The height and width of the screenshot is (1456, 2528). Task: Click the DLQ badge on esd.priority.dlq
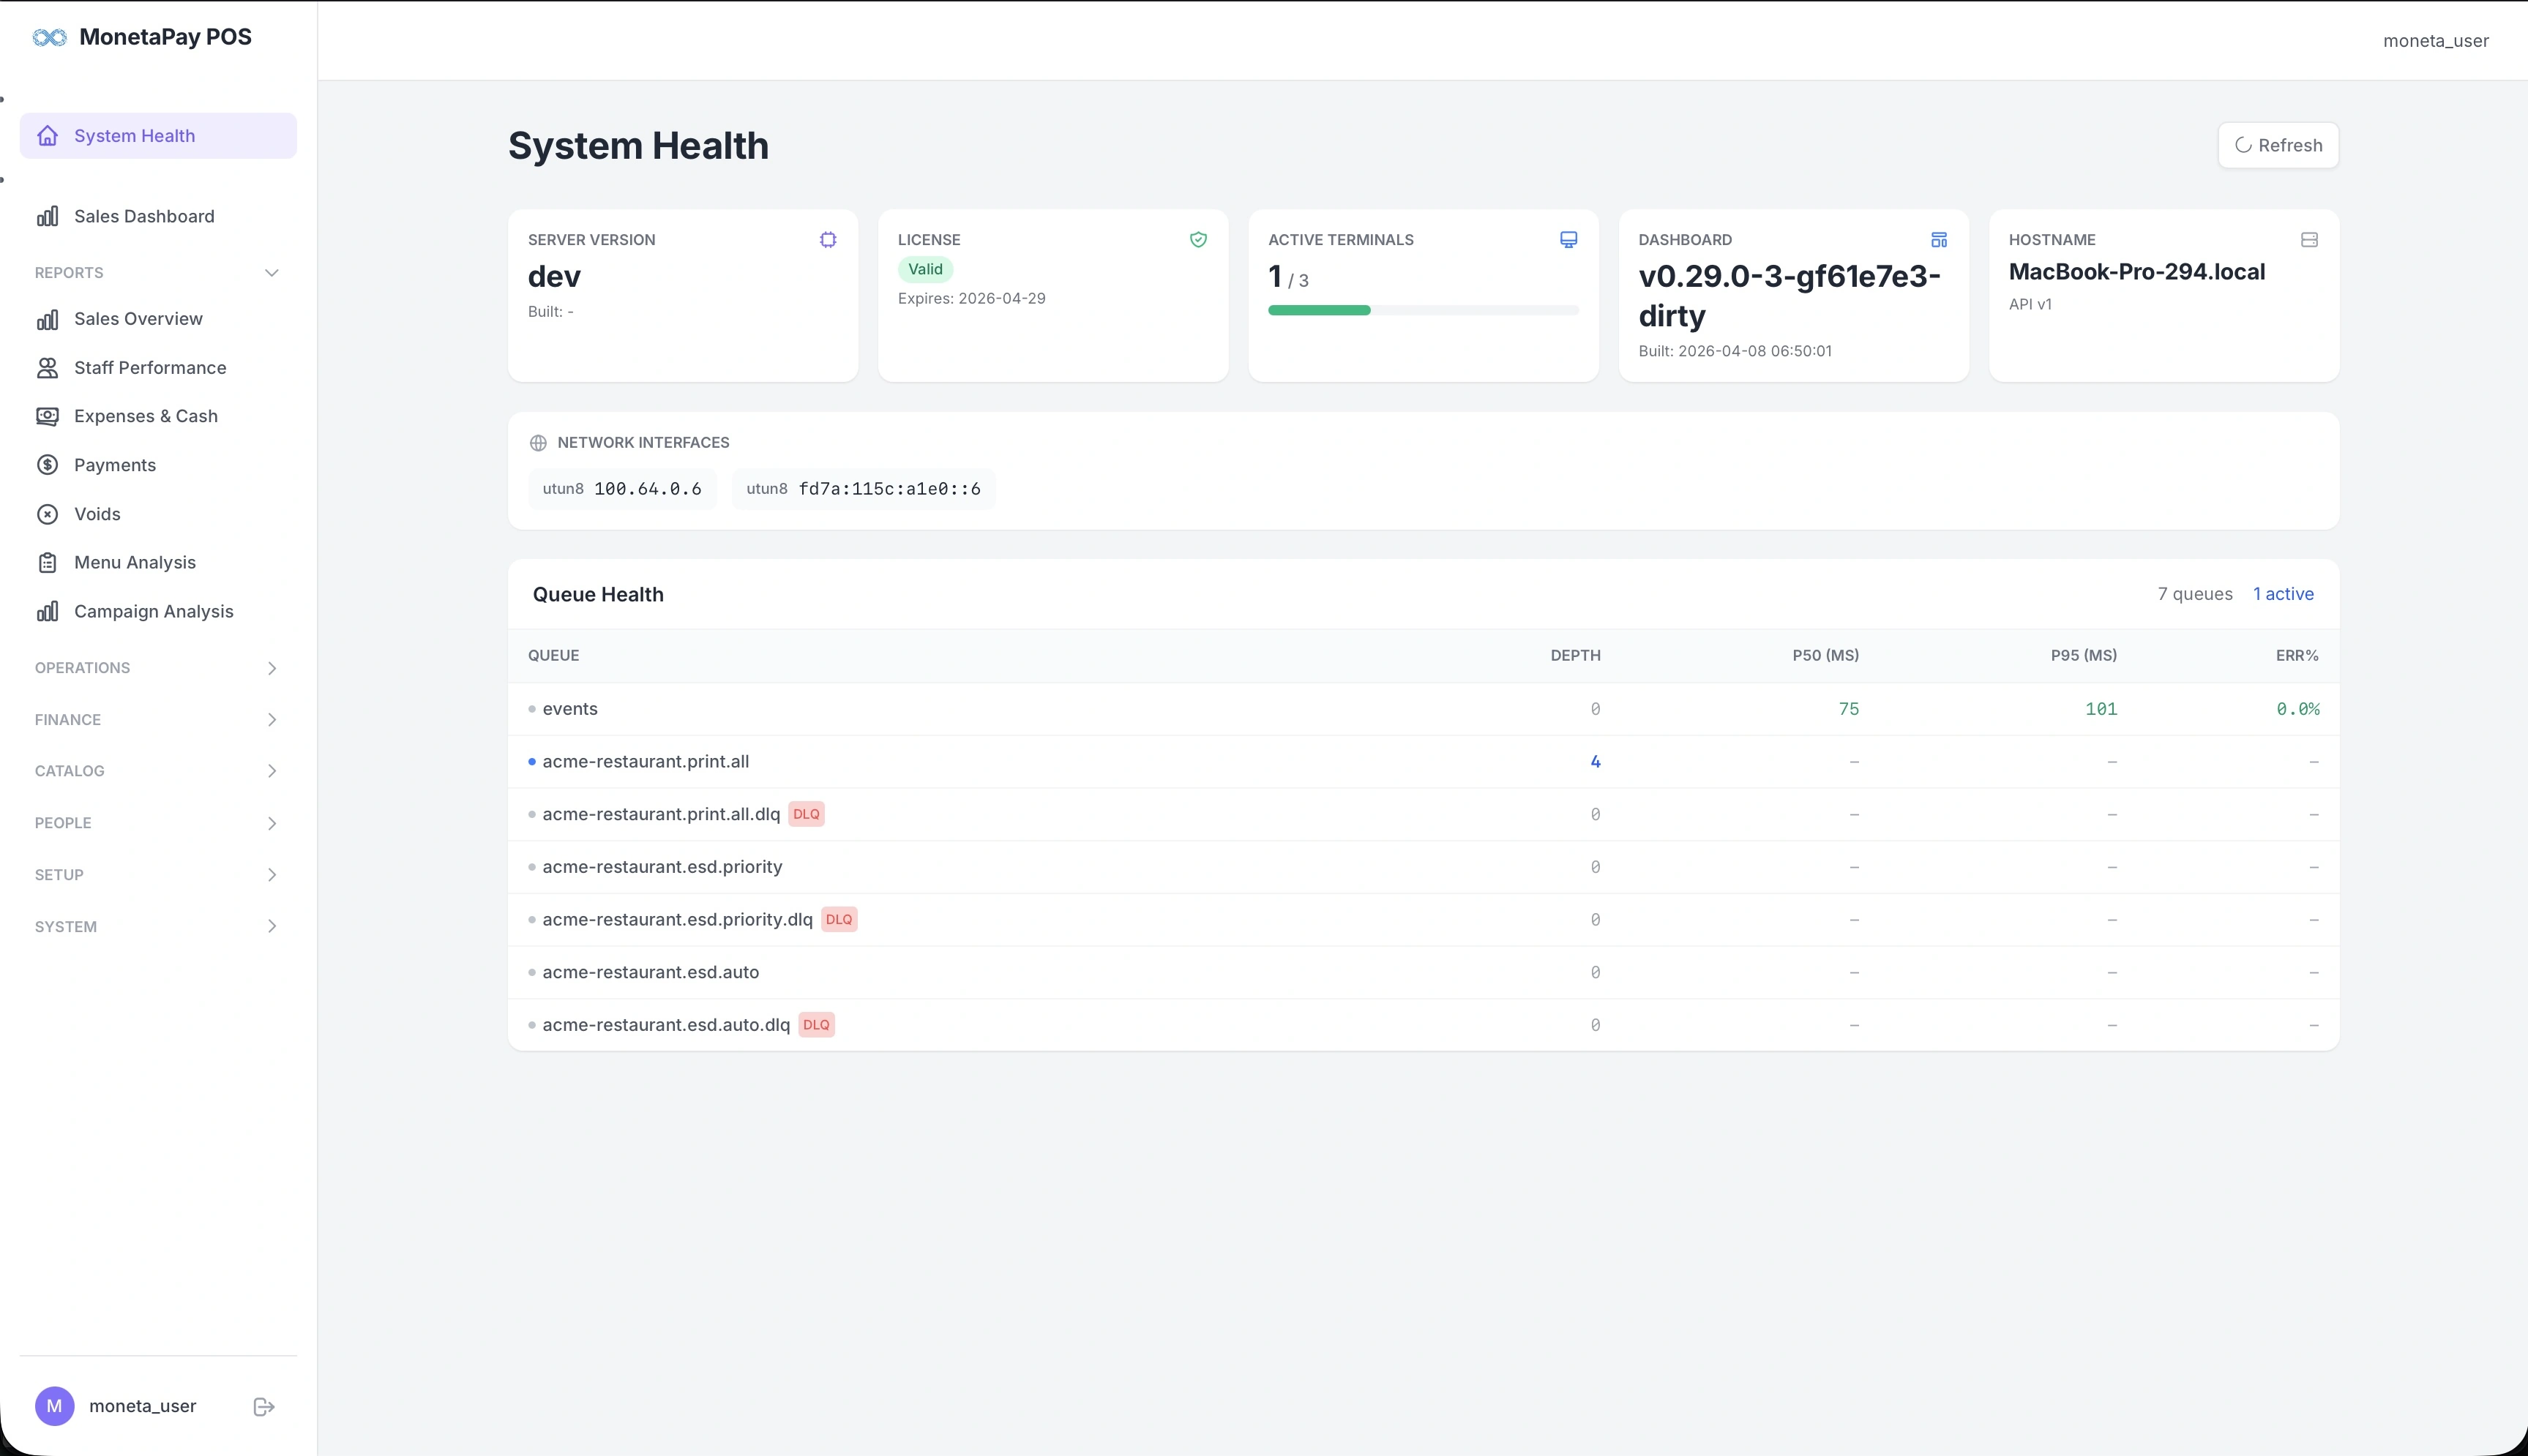click(x=839, y=920)
